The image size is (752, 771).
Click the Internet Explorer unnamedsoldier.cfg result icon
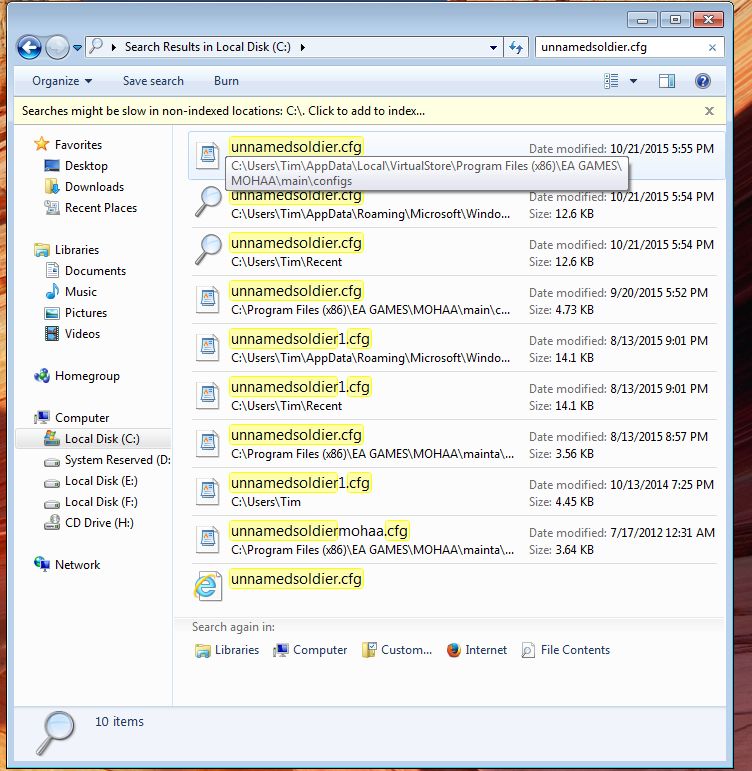tap(207, 587)
